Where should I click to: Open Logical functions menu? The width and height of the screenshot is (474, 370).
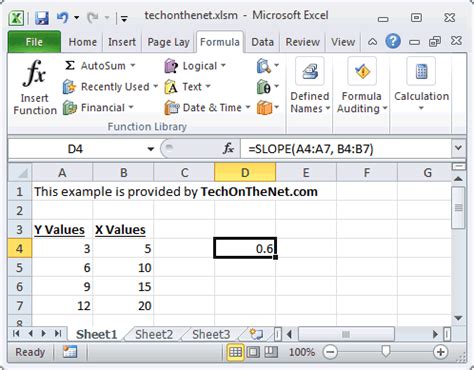pos(195,66)
